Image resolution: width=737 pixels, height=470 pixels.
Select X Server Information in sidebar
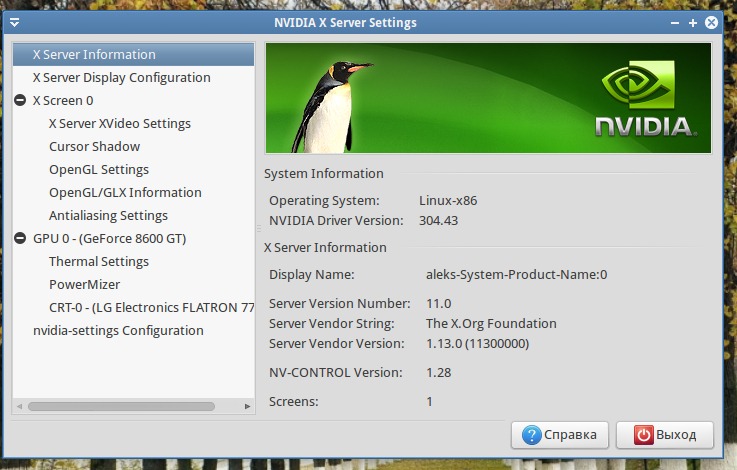point(133,55)
